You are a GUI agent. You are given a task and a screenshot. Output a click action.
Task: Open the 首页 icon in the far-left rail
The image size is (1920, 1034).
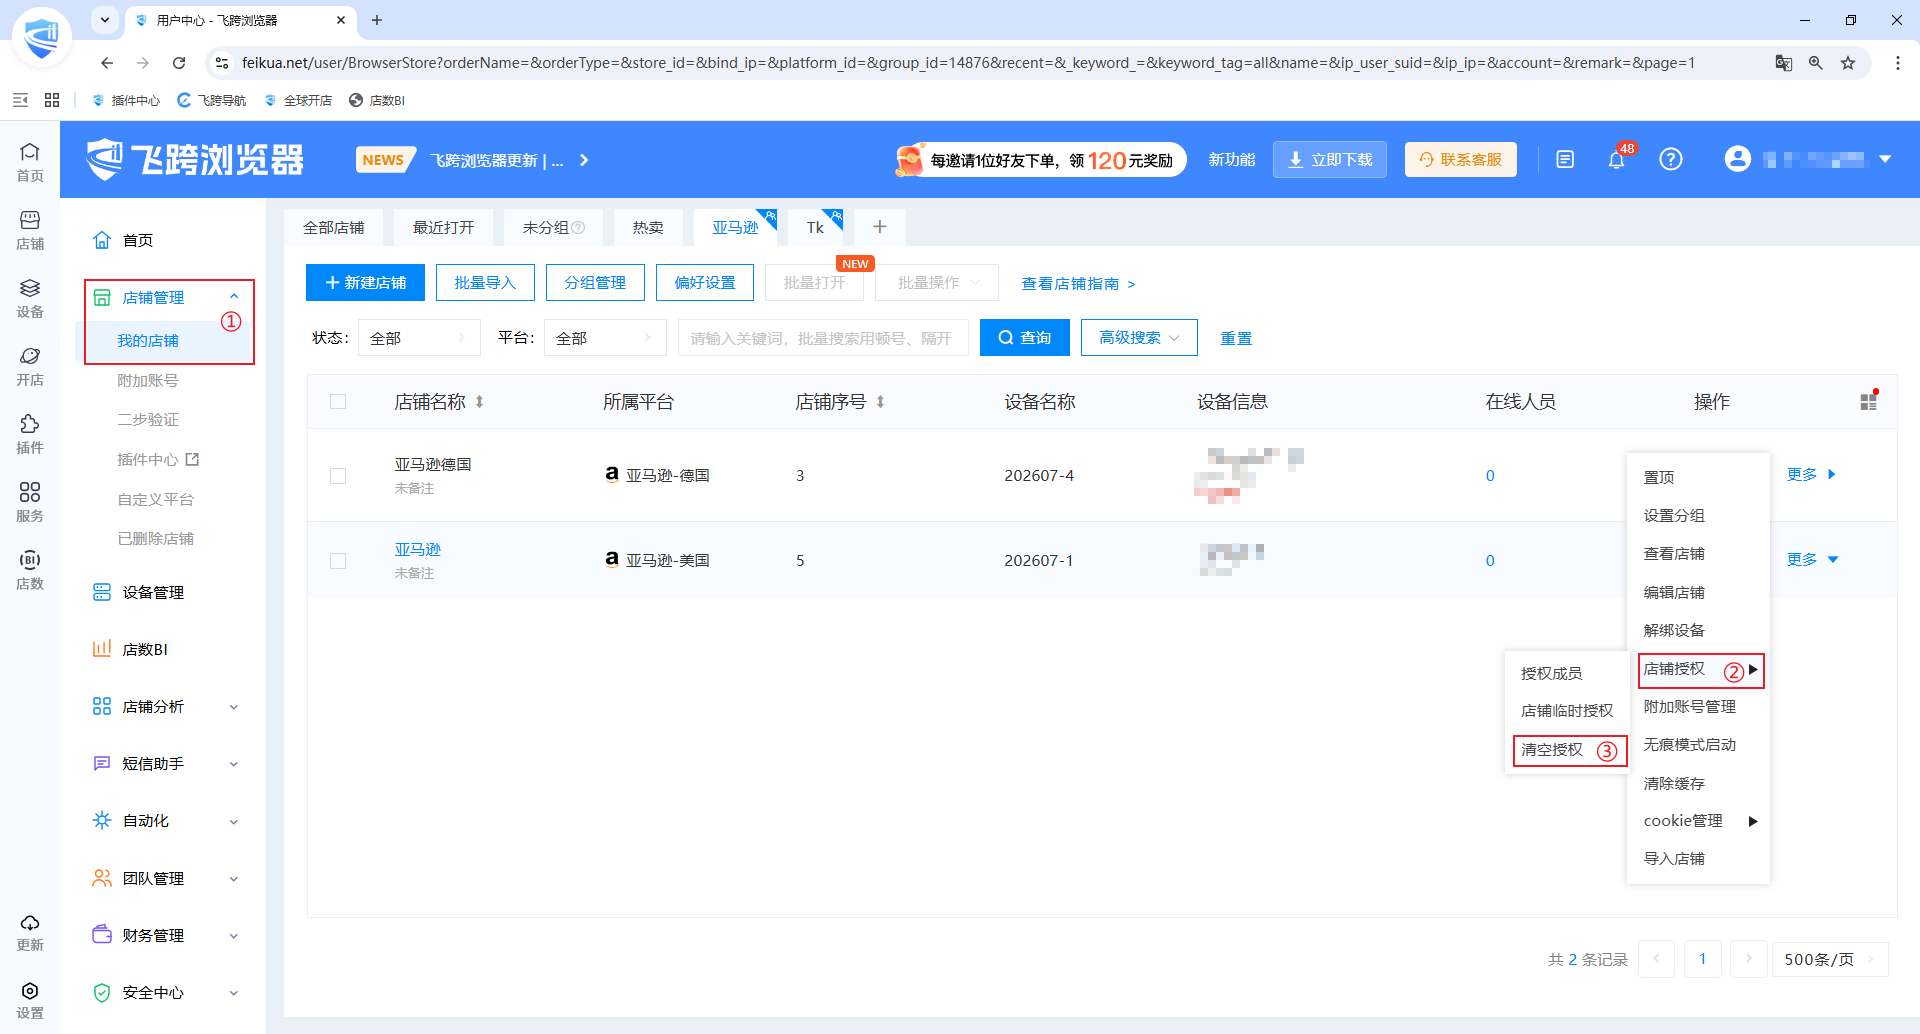point(30,162)
